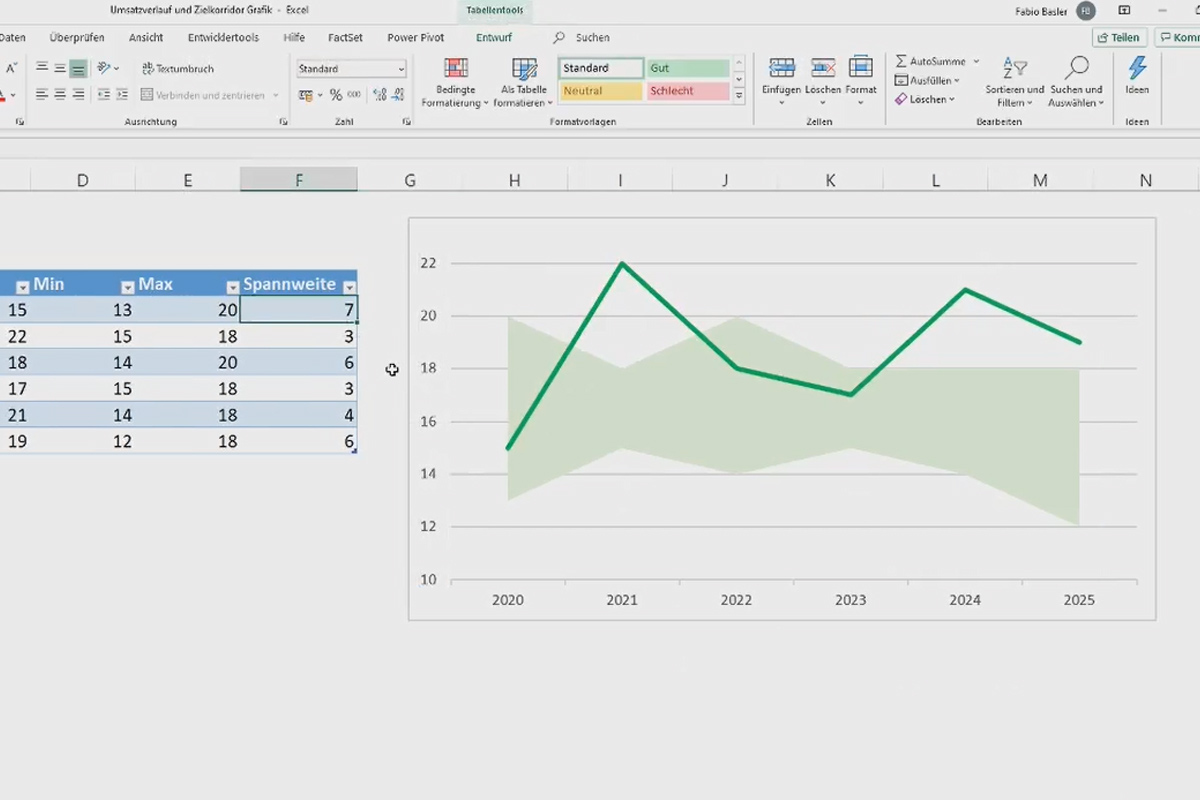Open Suchen und Auswählen
Image resolution: width=1200 pixels, height=800 pixels.
tap(1076, 82)
